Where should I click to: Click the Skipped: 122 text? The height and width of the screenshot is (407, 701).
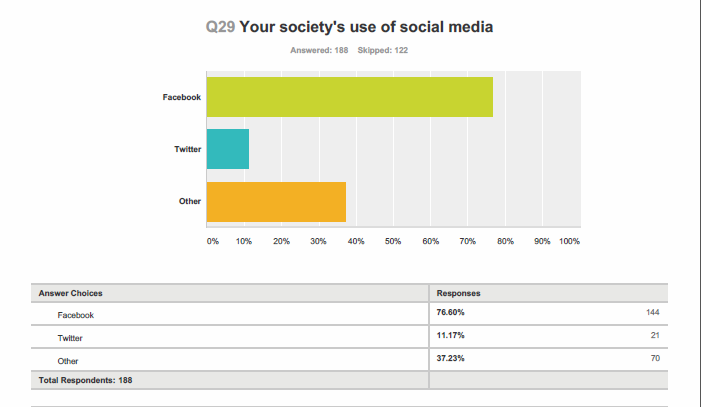383,50
